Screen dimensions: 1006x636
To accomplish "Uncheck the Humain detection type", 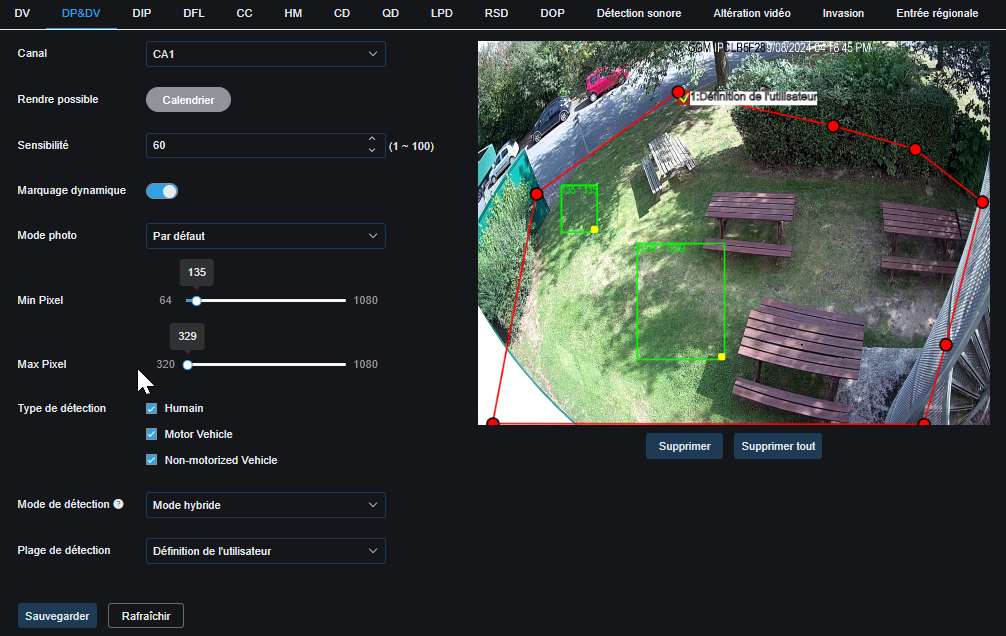I will [151, 408].
